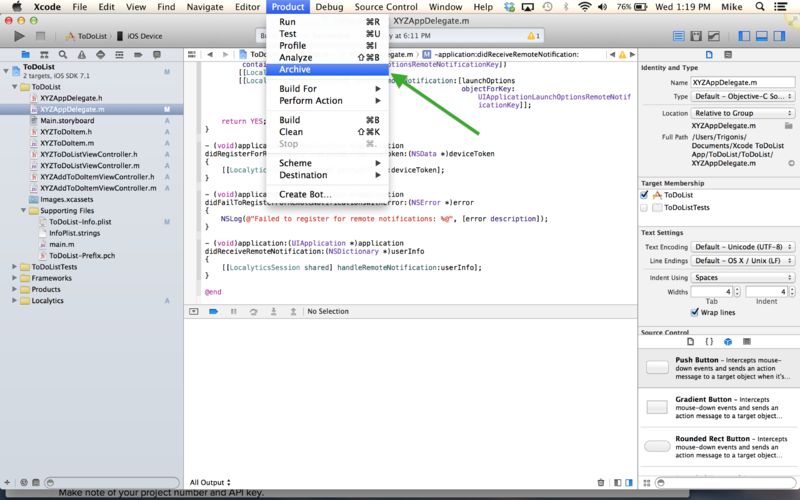Click the Step Over debug button
The image size is (800, 500).
click(253, 311)
